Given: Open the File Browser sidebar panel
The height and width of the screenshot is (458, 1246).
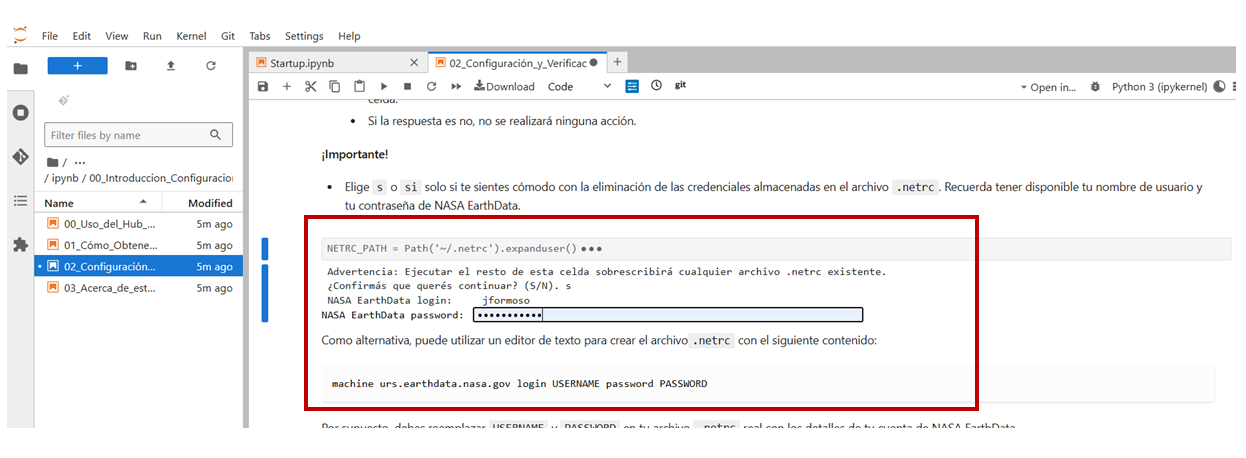Looking at the screenshot, I should click(20, 68).
